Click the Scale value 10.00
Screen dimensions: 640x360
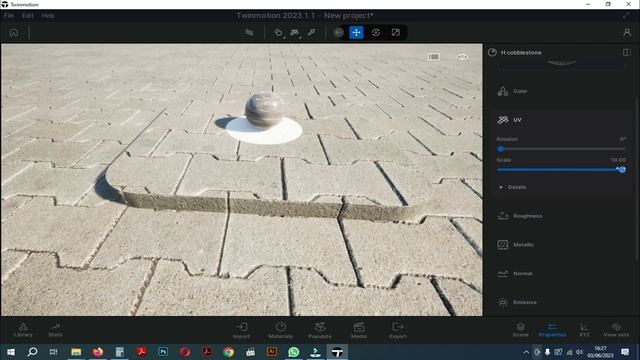point(618,160)
